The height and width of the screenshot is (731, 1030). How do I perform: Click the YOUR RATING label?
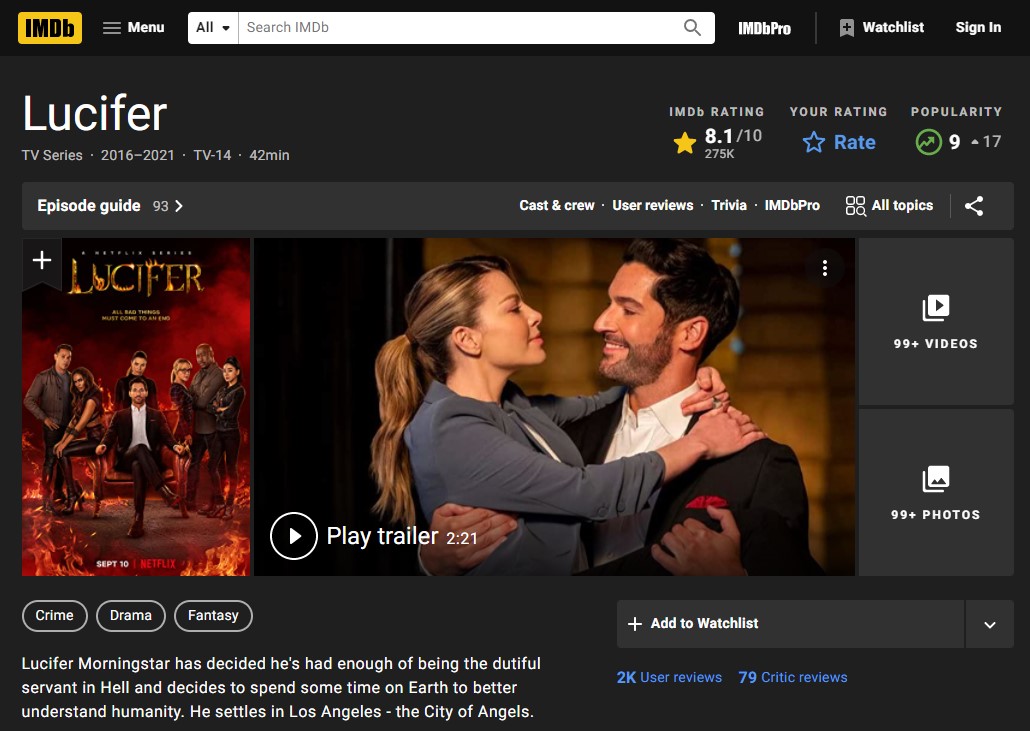pos(838,112)
